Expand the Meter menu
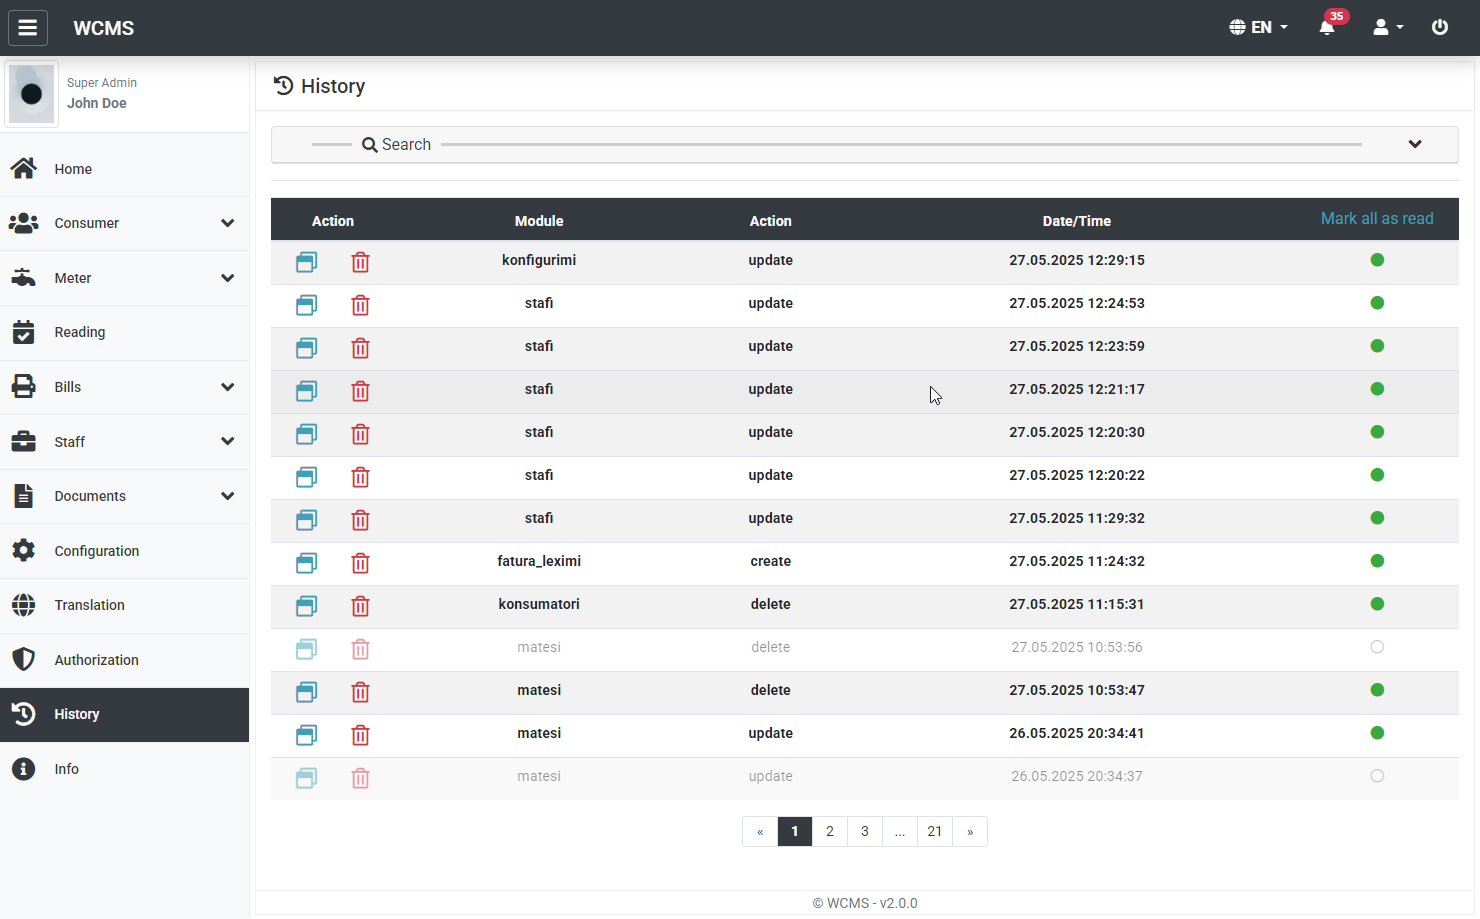The height and width of the screenshot is (919, 1480). [x=124, y=278]
